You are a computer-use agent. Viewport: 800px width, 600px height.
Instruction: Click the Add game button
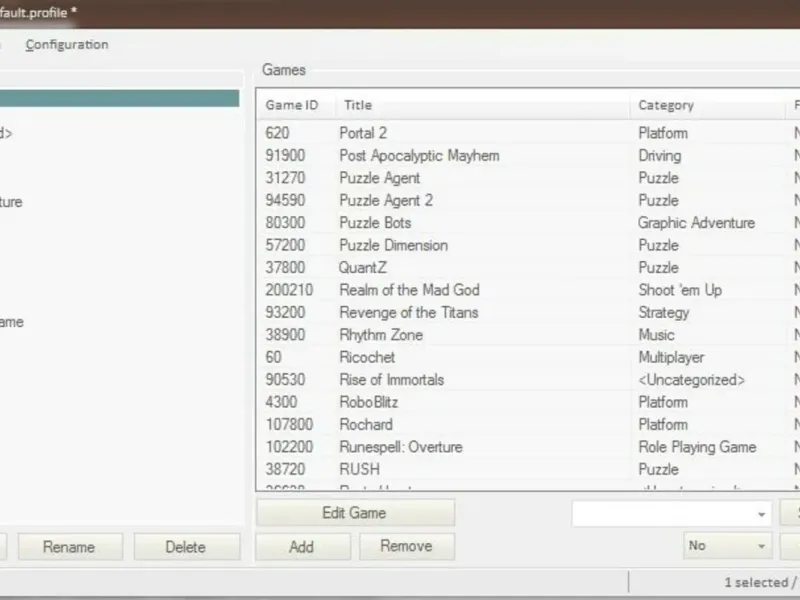point(302,546)
